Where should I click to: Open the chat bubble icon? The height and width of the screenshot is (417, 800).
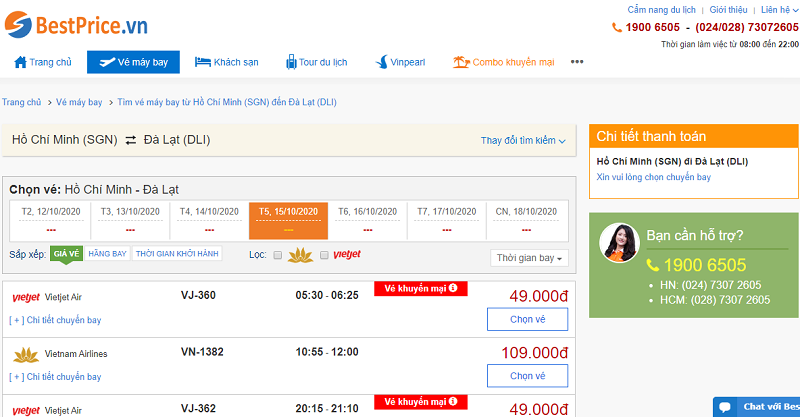[x=724, y=407]
